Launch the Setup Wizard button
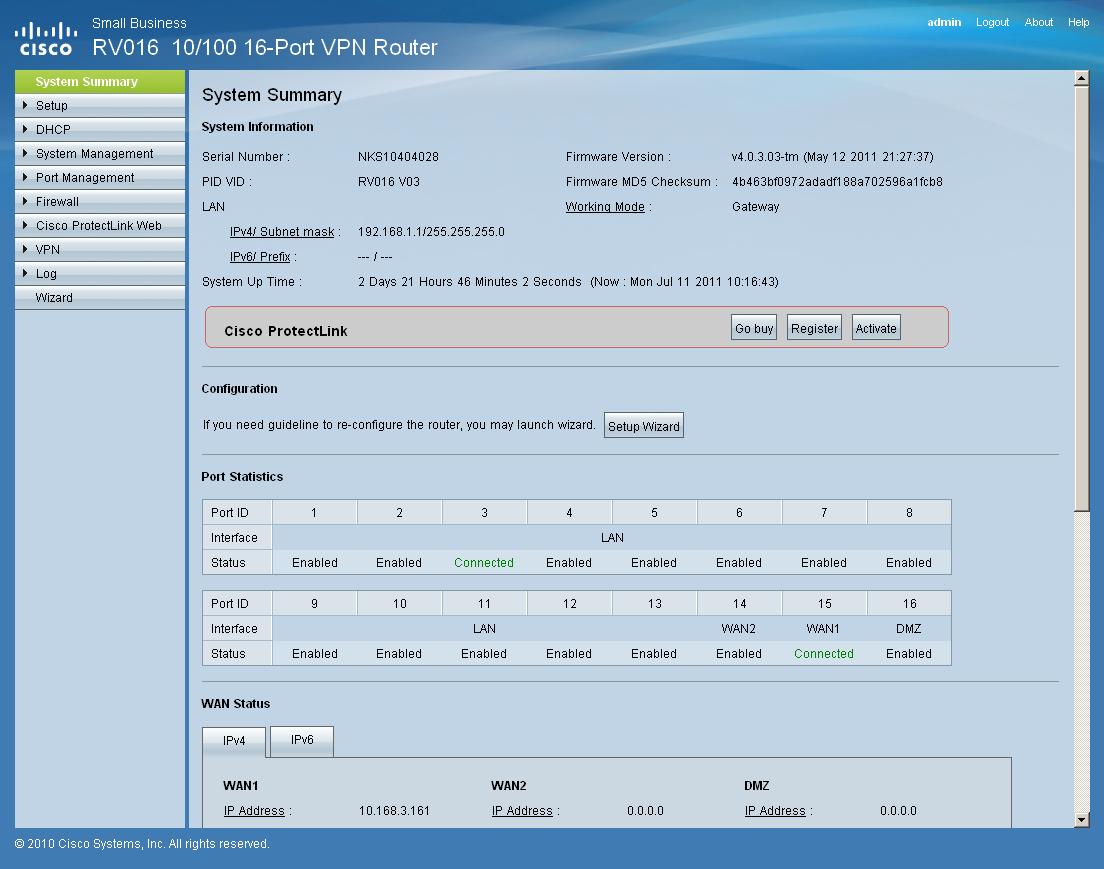1104x869 pixels. [644, 426]
